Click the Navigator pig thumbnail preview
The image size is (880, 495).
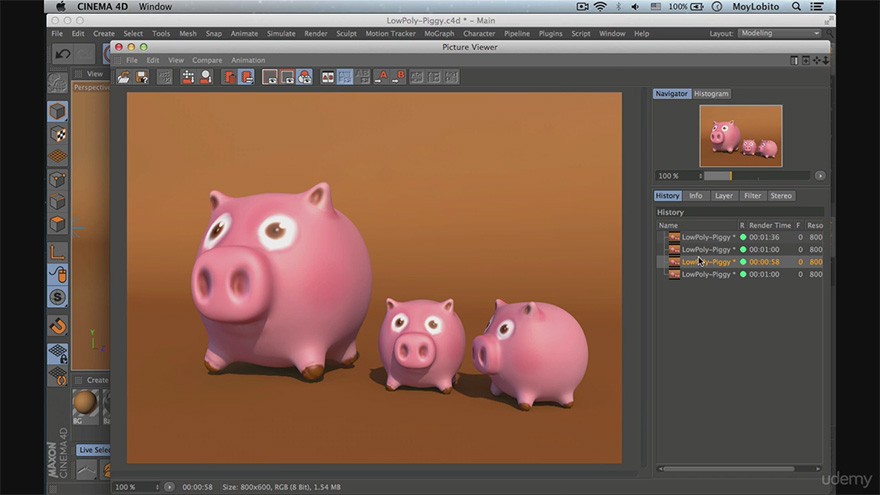click(x=741, y=136)
